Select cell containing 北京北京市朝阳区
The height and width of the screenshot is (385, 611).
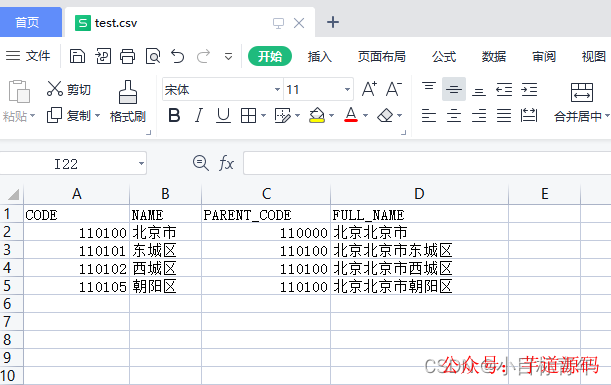click(419, 286)
